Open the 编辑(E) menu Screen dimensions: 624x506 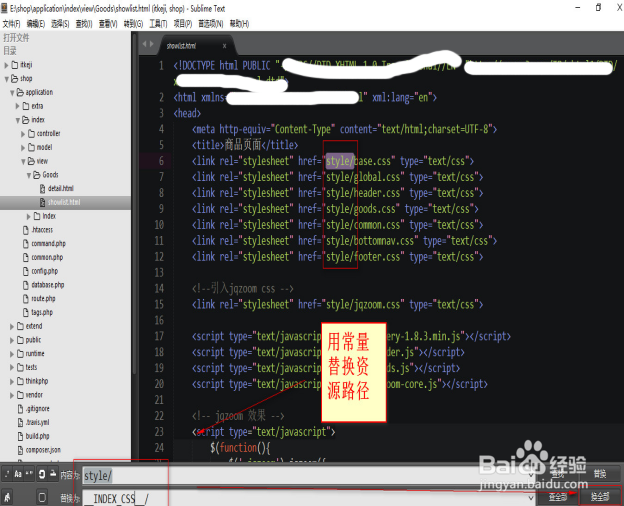tap(35, 24)
